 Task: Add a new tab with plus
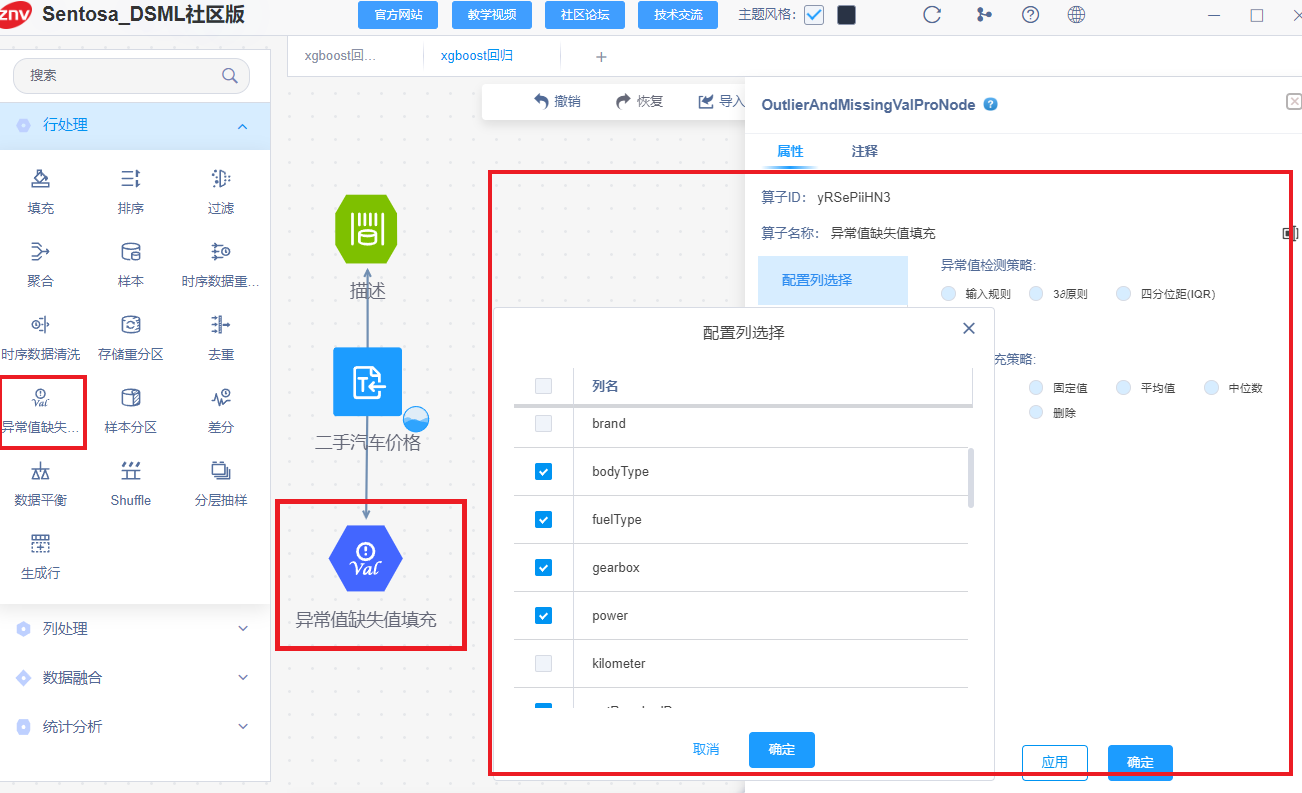click(601, 57)
